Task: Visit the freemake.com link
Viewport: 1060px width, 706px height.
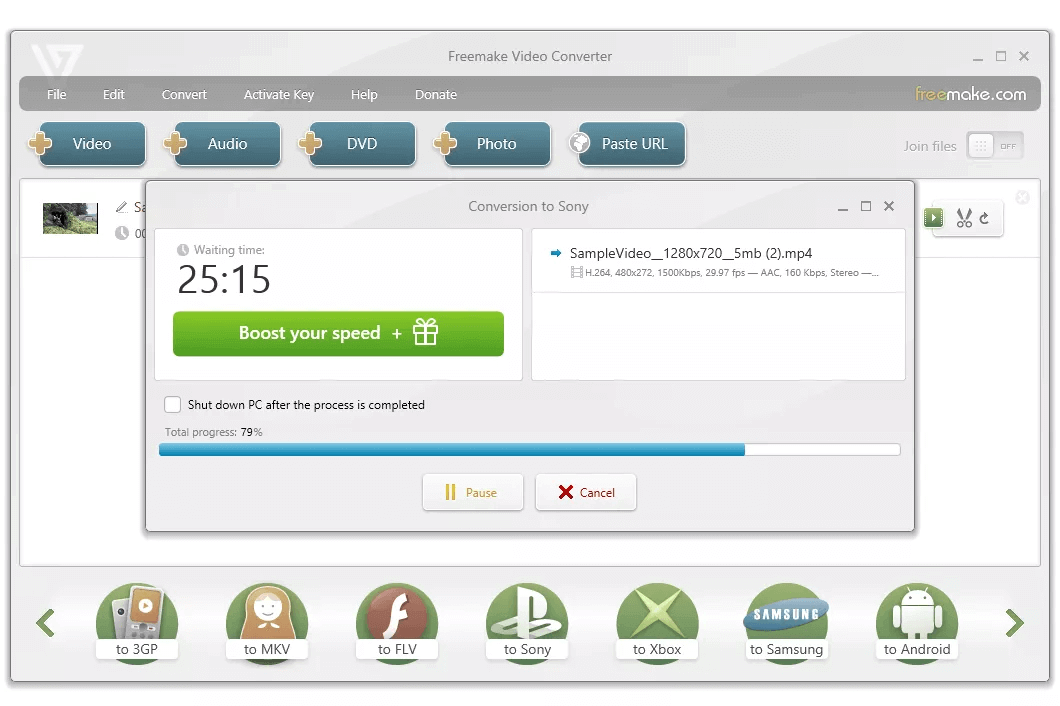Action: (x=971, y=94)
